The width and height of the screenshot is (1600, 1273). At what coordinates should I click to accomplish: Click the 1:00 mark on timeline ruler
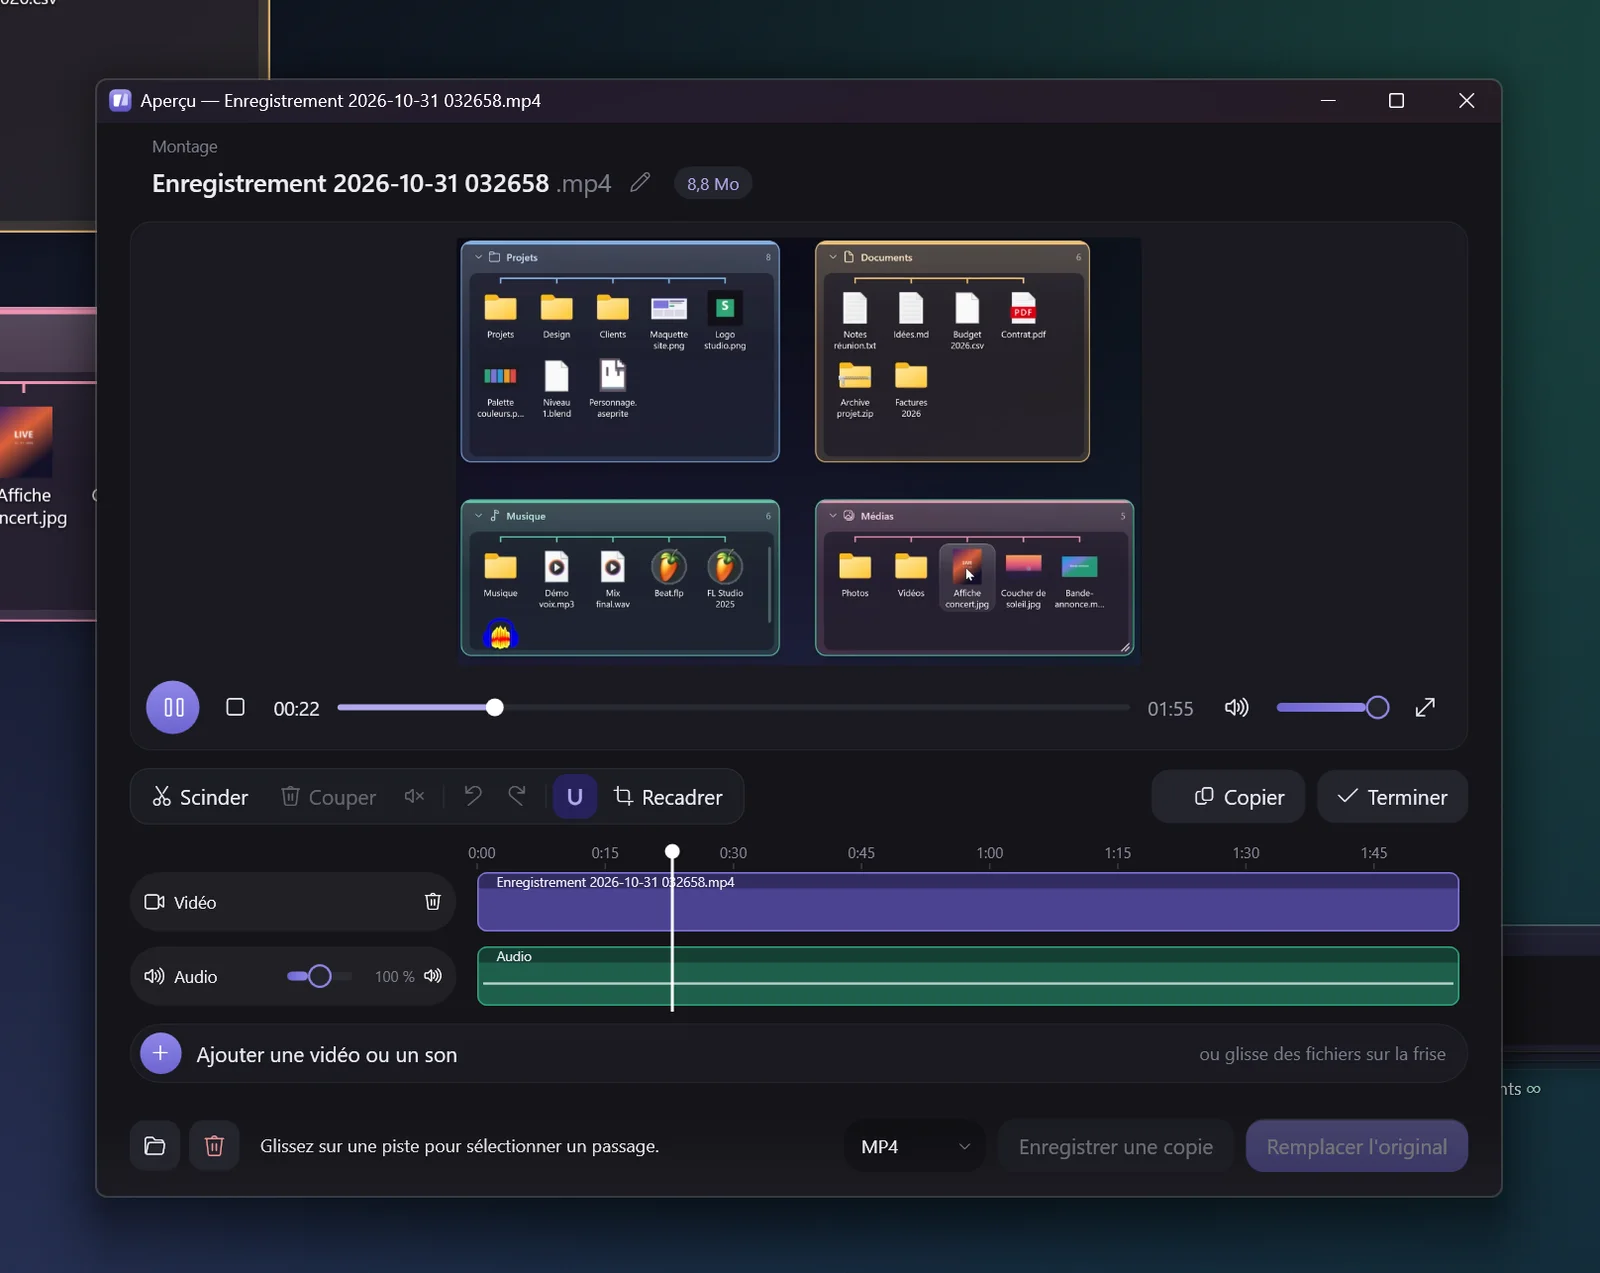[989, 853]
